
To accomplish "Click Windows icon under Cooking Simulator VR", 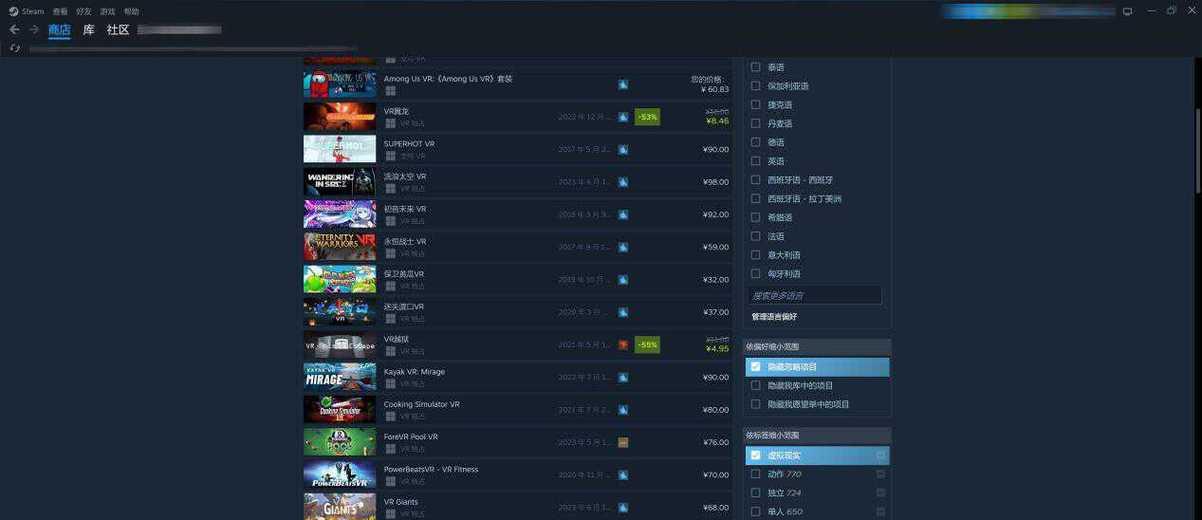I will [390, 416].
